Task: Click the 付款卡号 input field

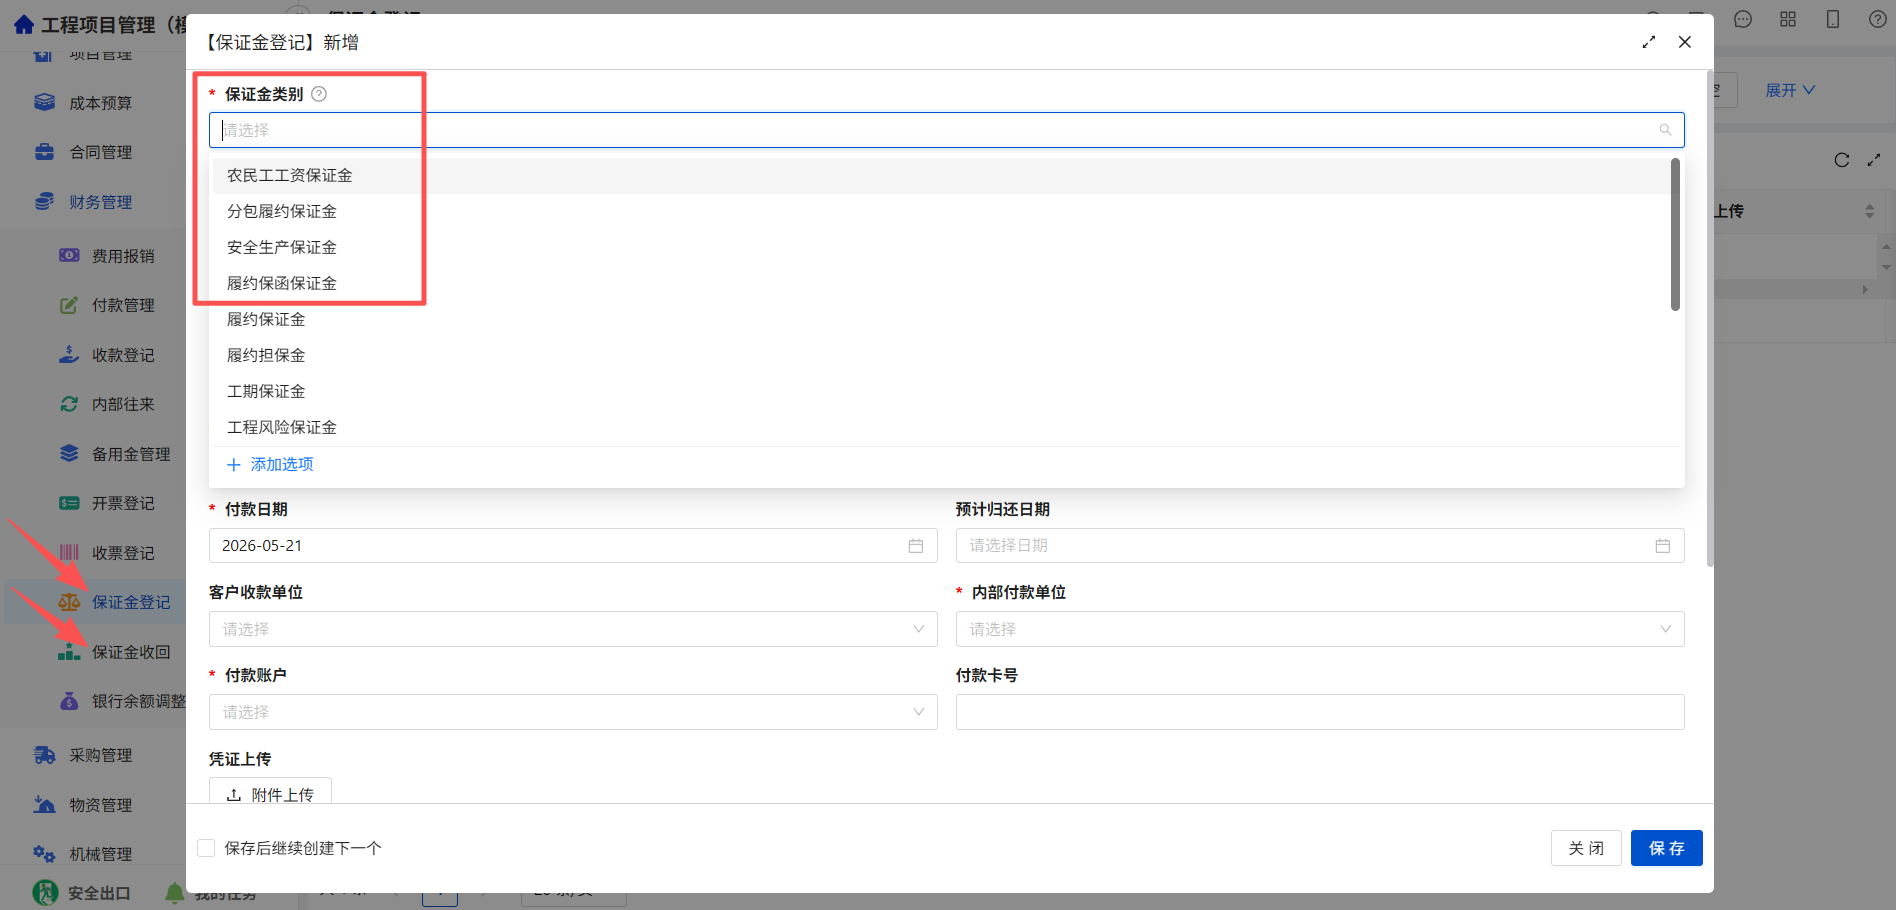Action: pyautogui.click(x=1320, y=712)
